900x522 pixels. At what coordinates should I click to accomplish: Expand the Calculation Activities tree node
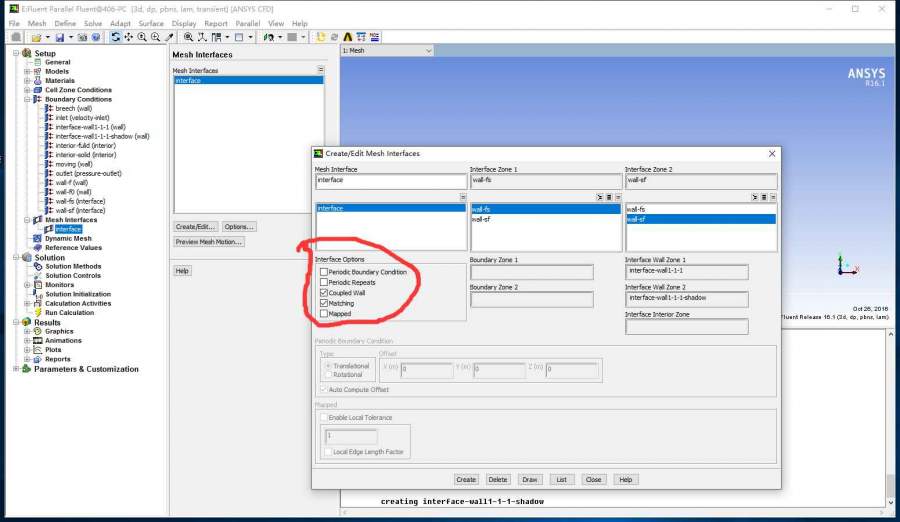point(27,303)
